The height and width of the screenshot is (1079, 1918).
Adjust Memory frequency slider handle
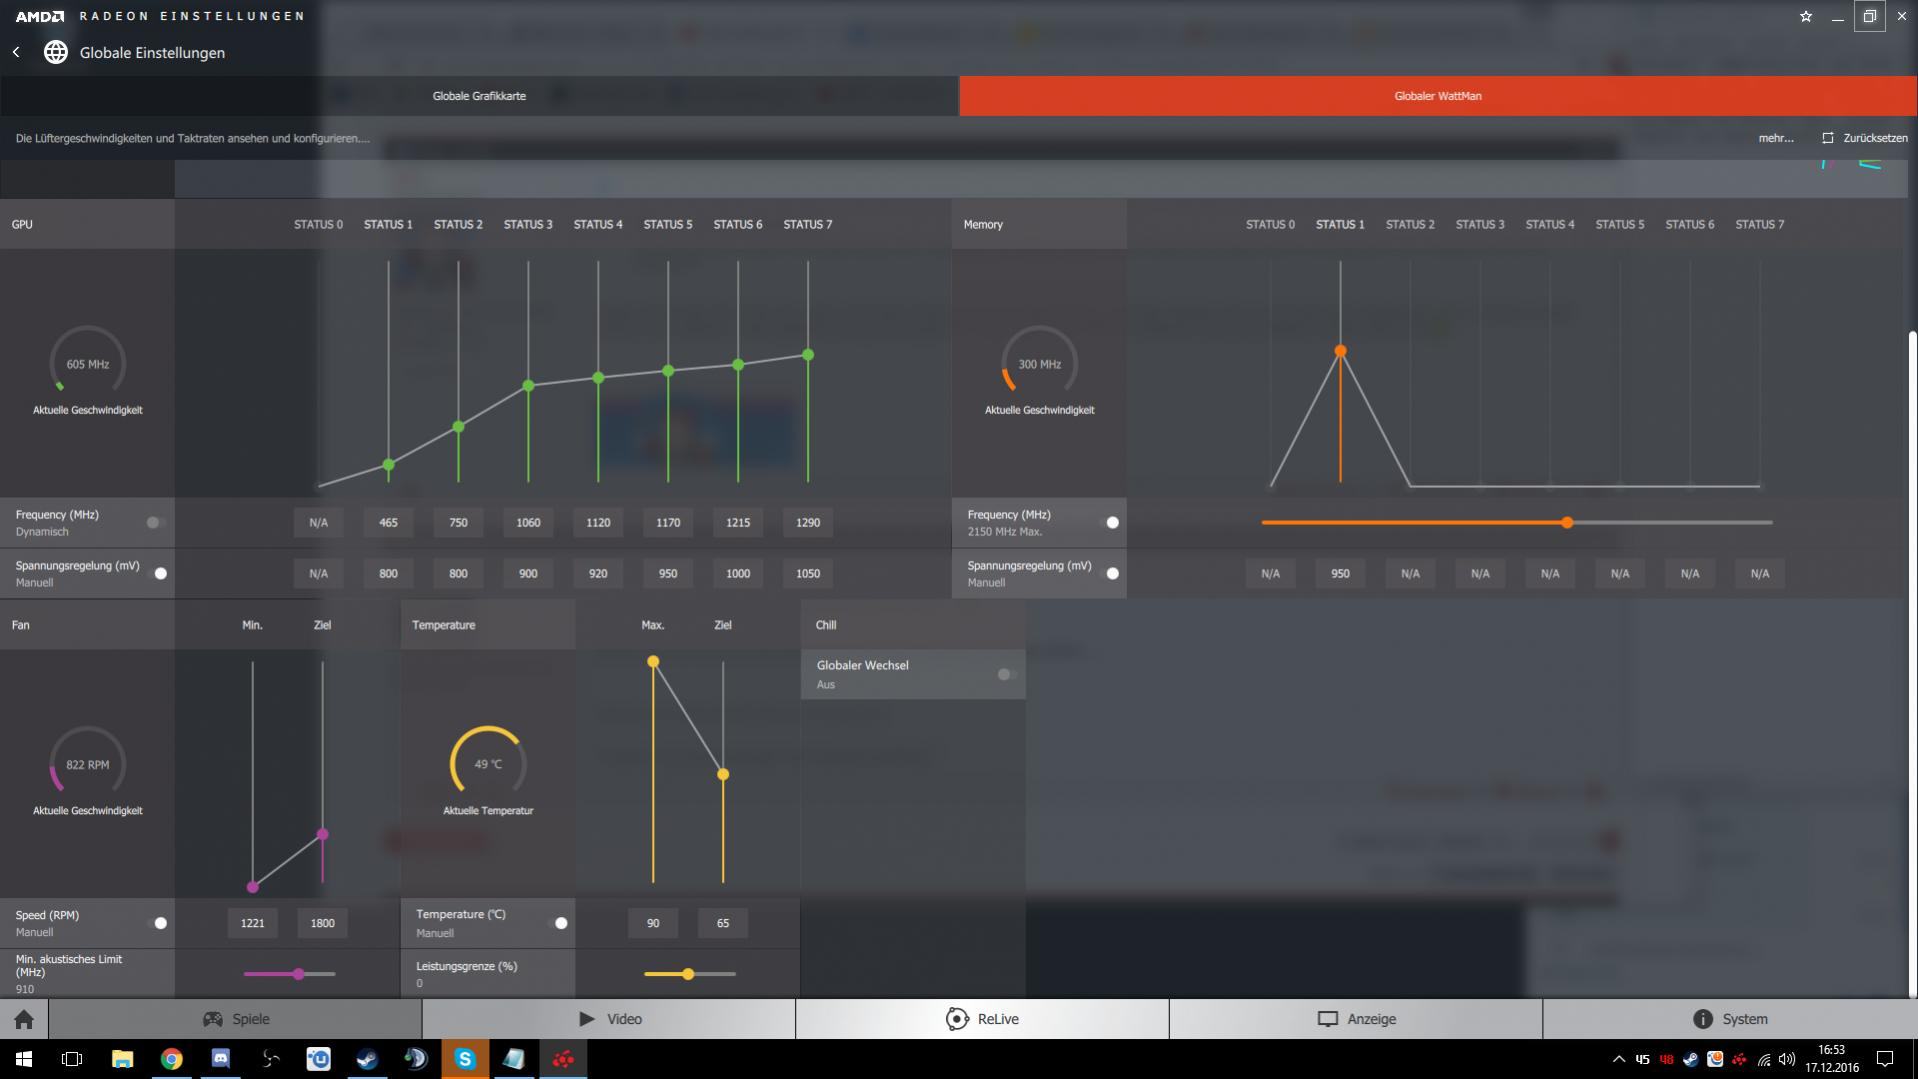point(1567,522)
